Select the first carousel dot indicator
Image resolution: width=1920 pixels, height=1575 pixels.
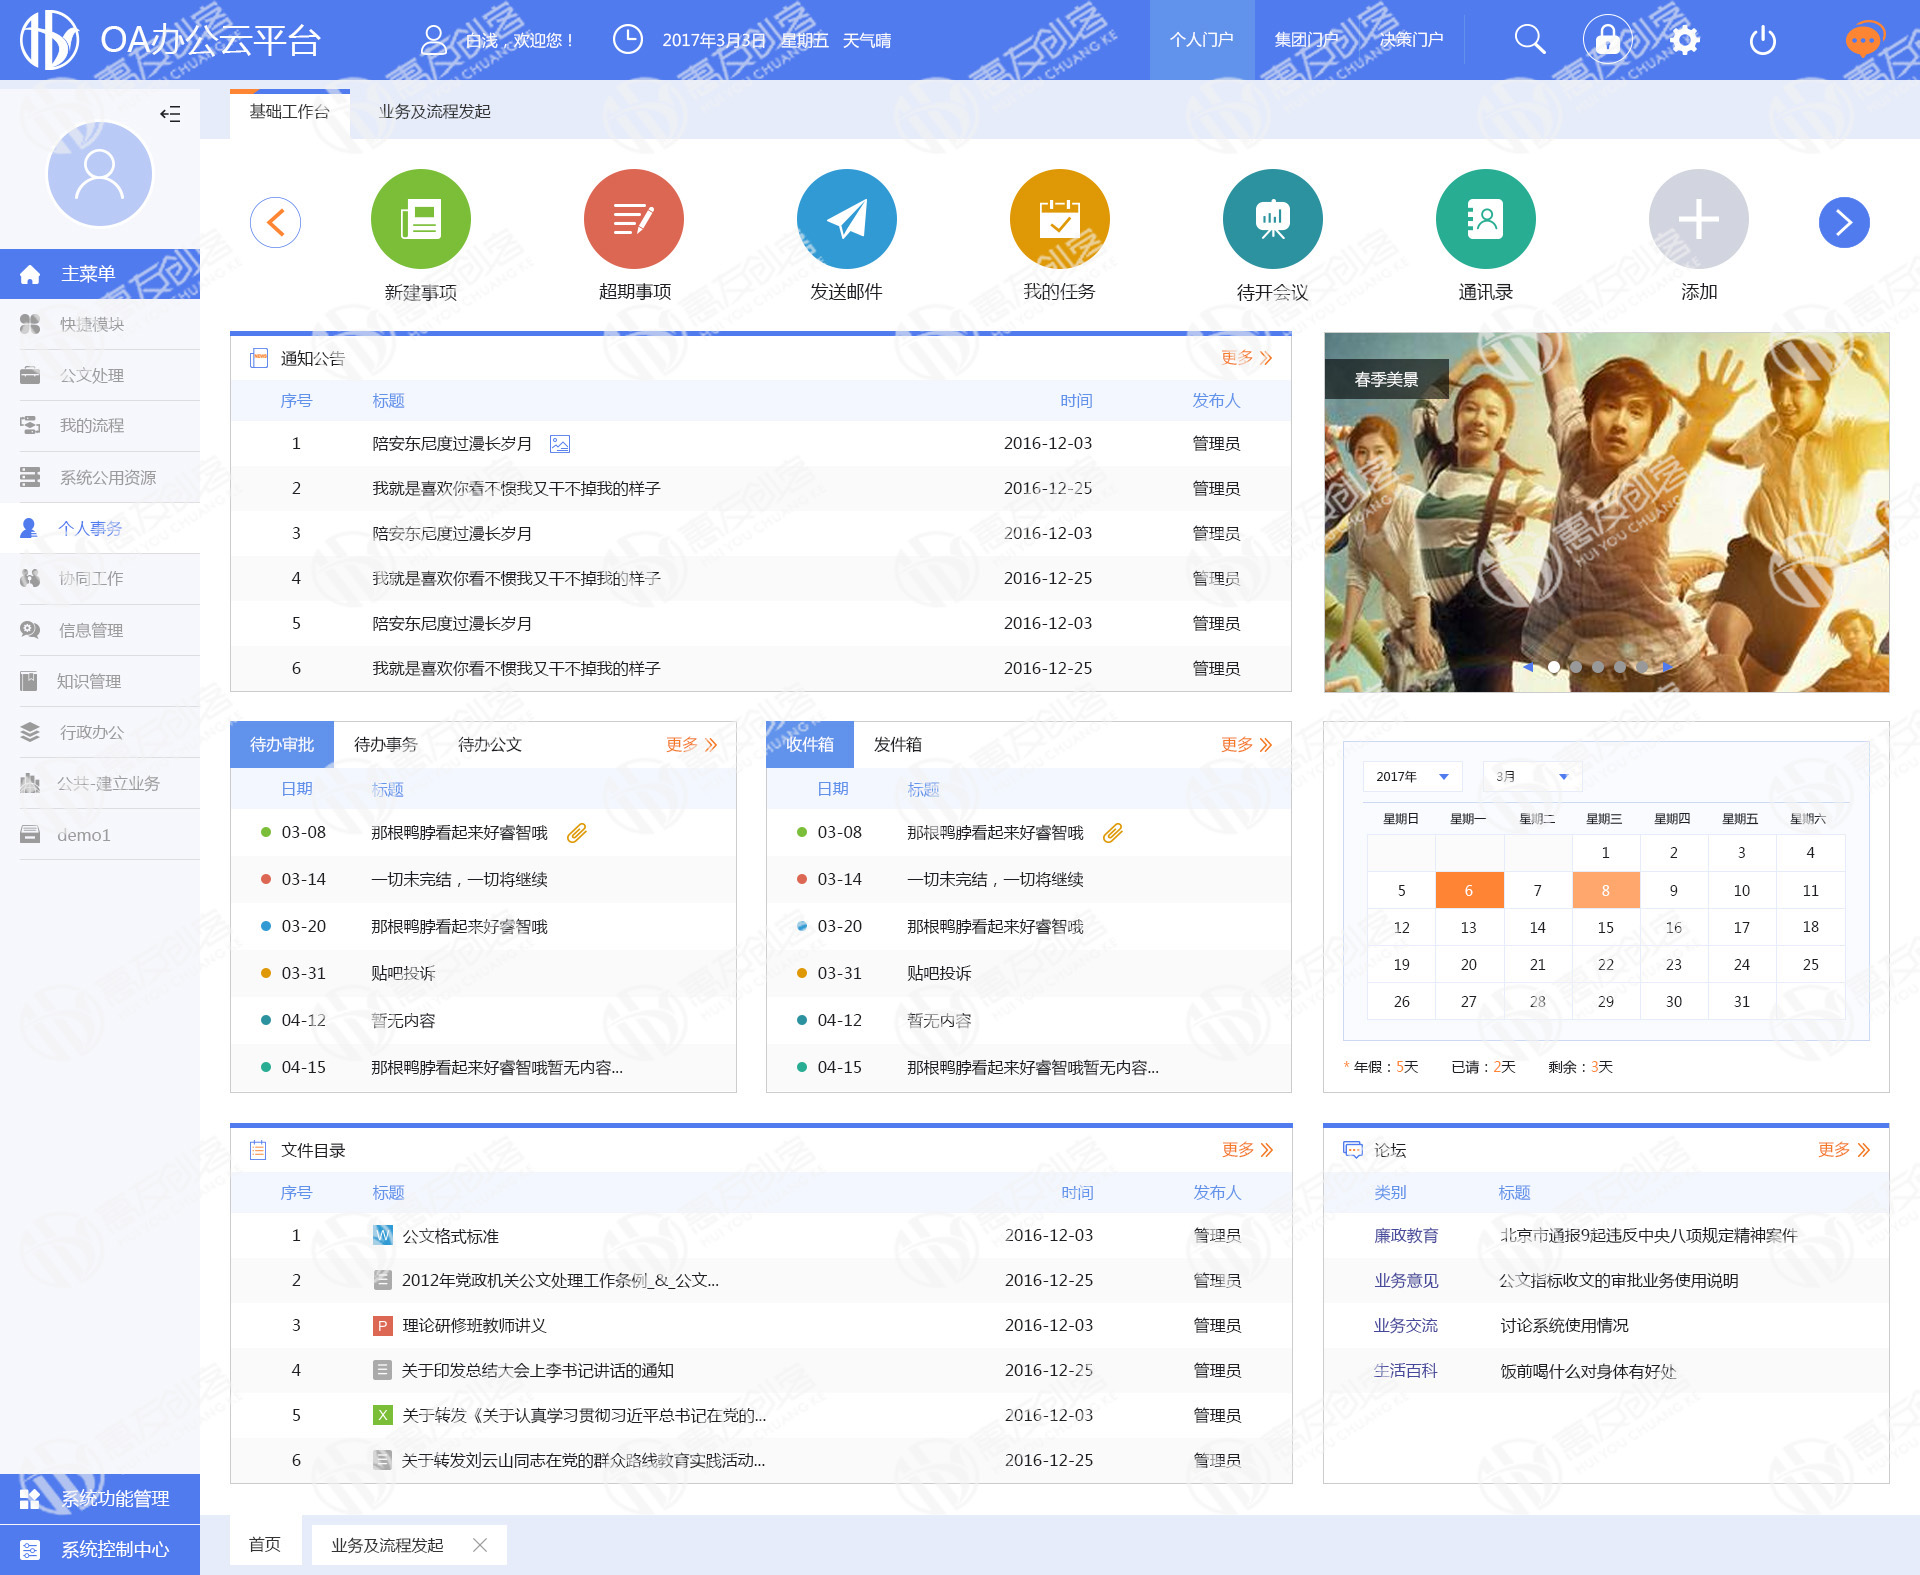[1554, 667]
